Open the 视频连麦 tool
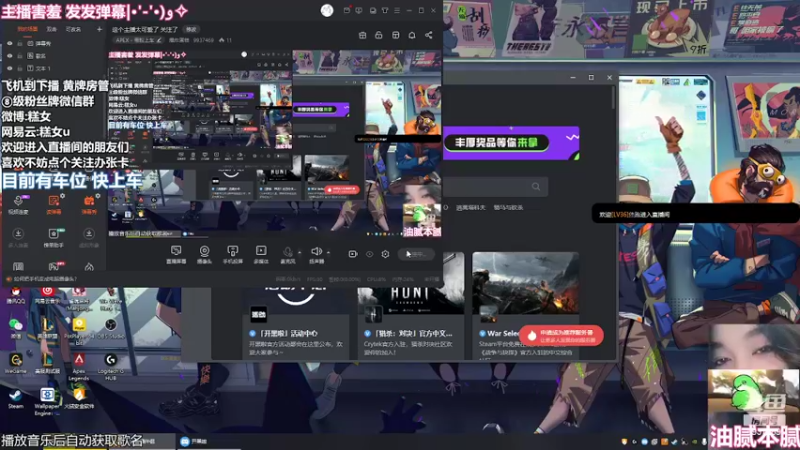This screenshot has height=450, width=800. pos(18,204)
